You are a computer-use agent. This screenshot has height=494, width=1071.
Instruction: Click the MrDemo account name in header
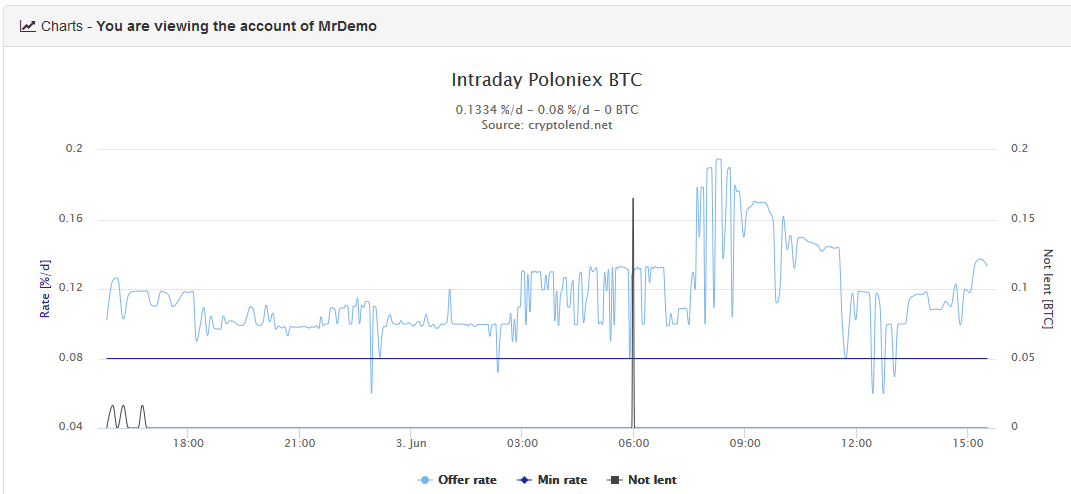pos(349,26)
